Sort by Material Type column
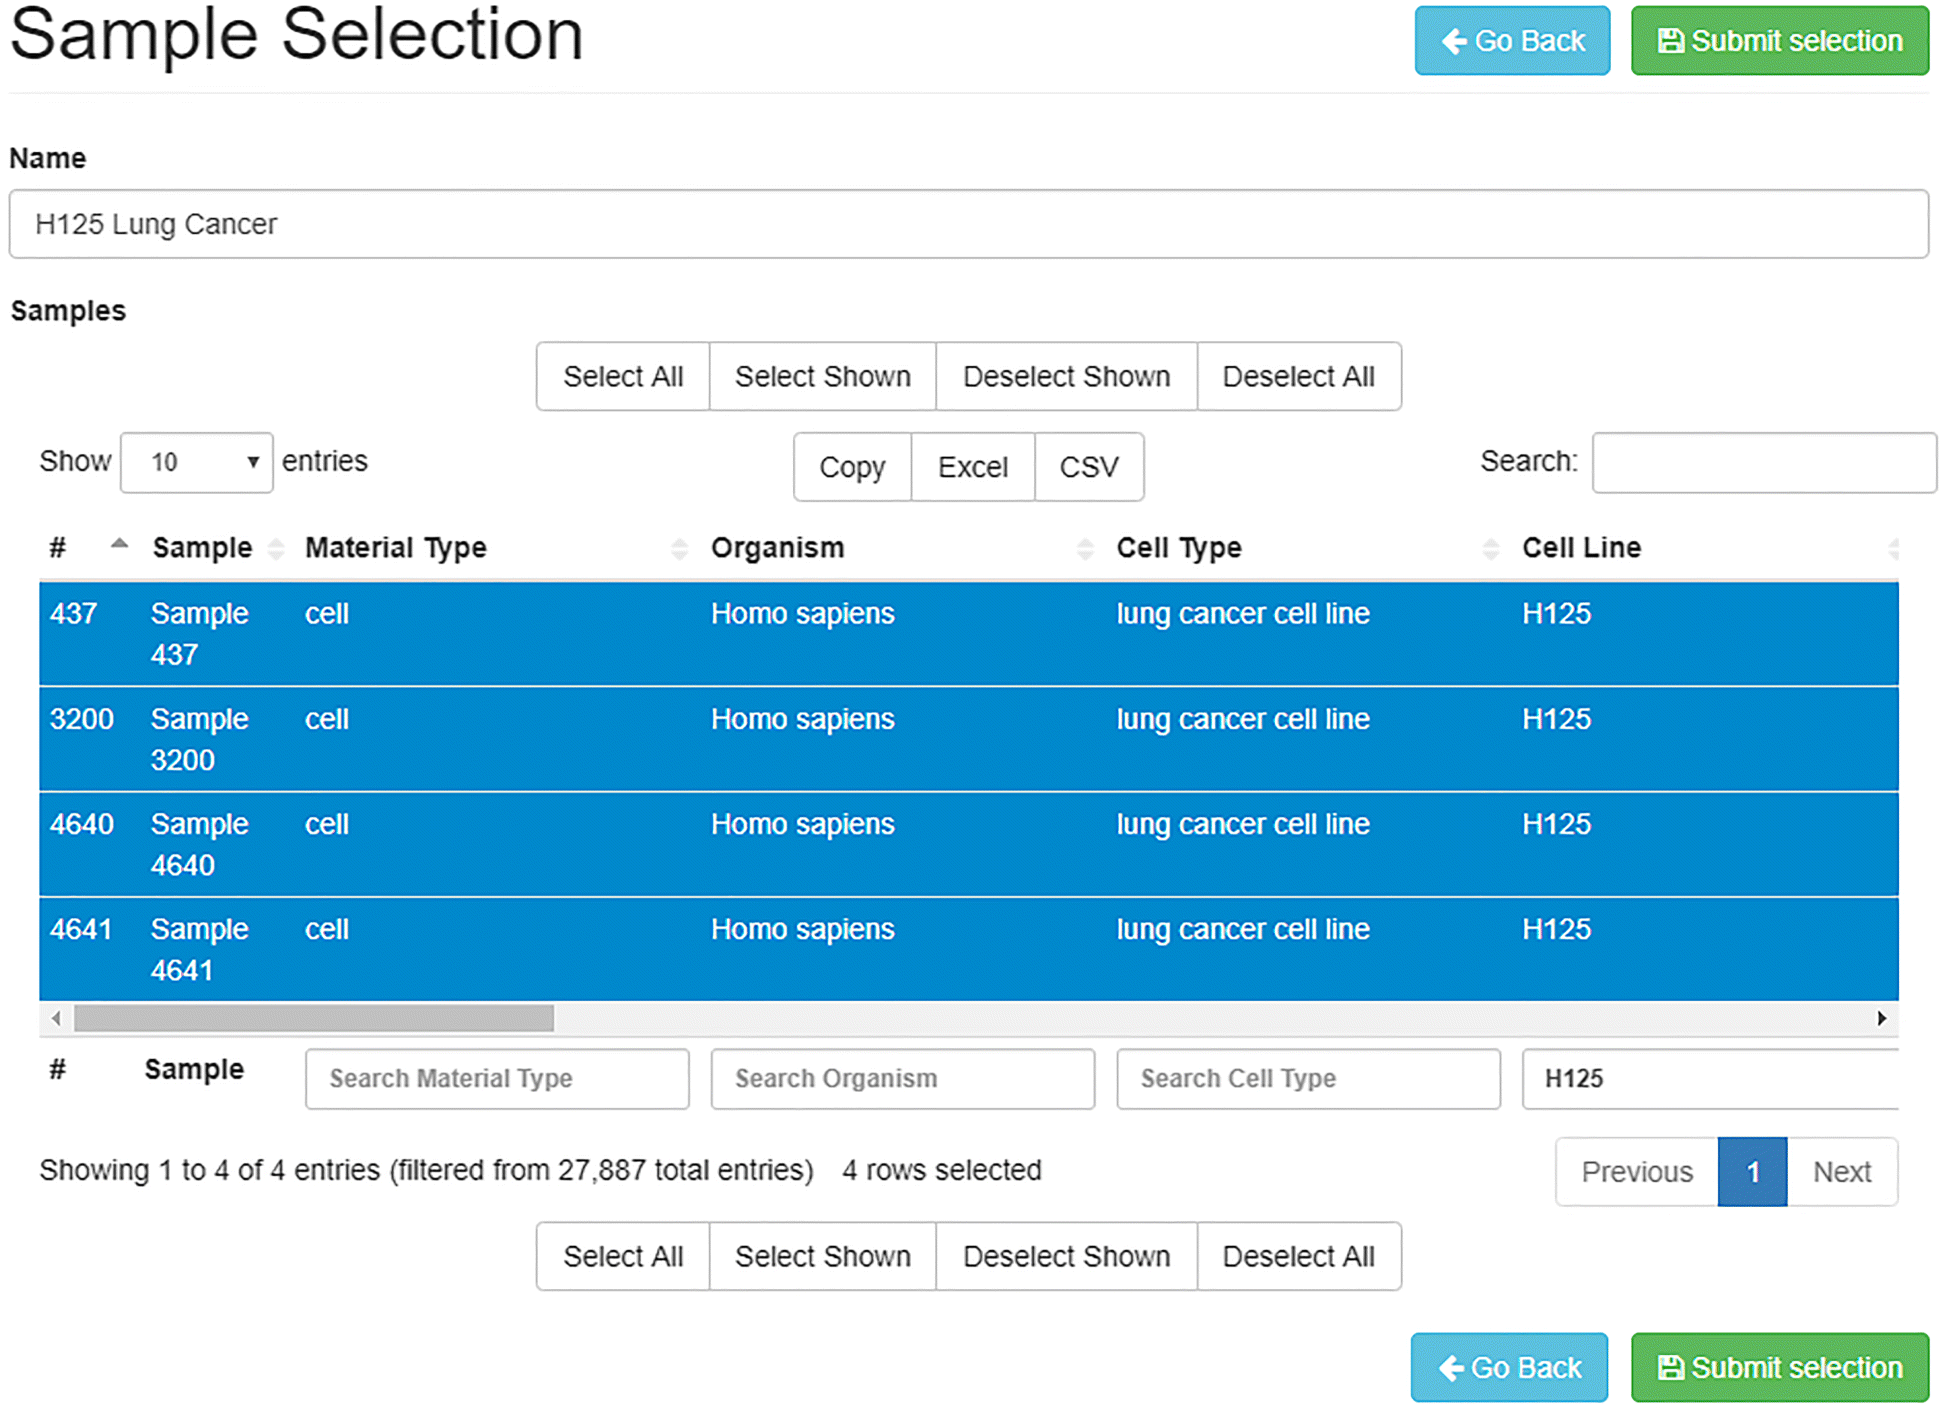Viewport: 1943px width, 1408px height. 496,547
